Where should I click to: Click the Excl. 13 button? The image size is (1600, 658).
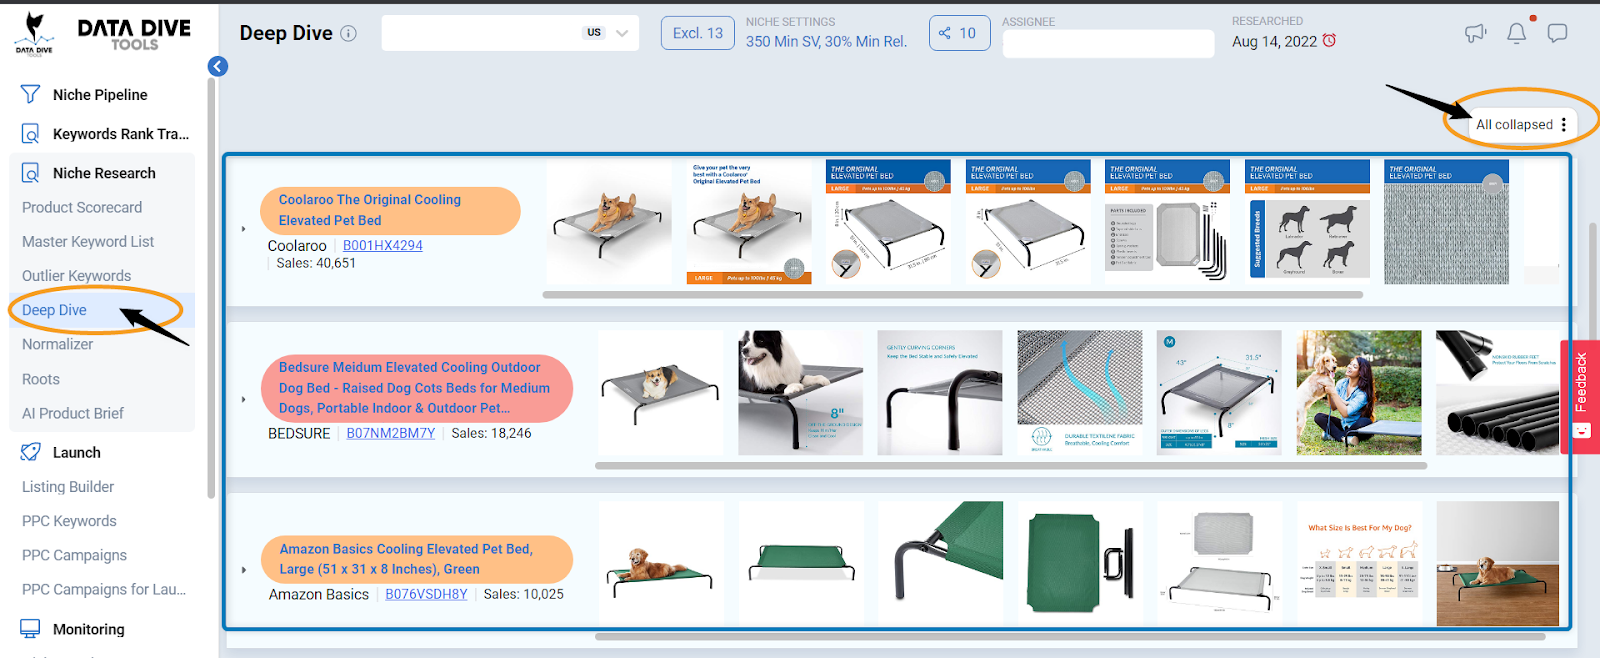pos(698,33)
